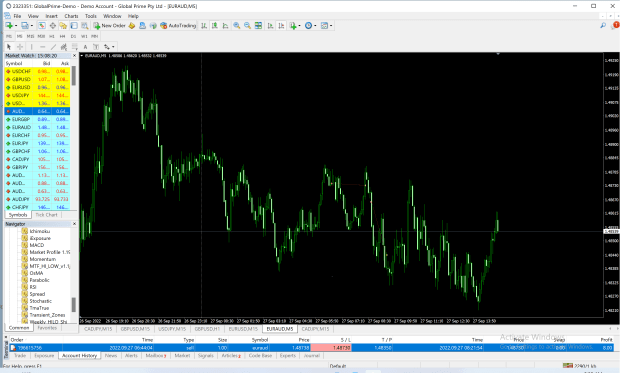This screenshot has height=373, width=625.
Task: Click the Navigator vertical scrollbar thumb
Action: tap(74, 305)
